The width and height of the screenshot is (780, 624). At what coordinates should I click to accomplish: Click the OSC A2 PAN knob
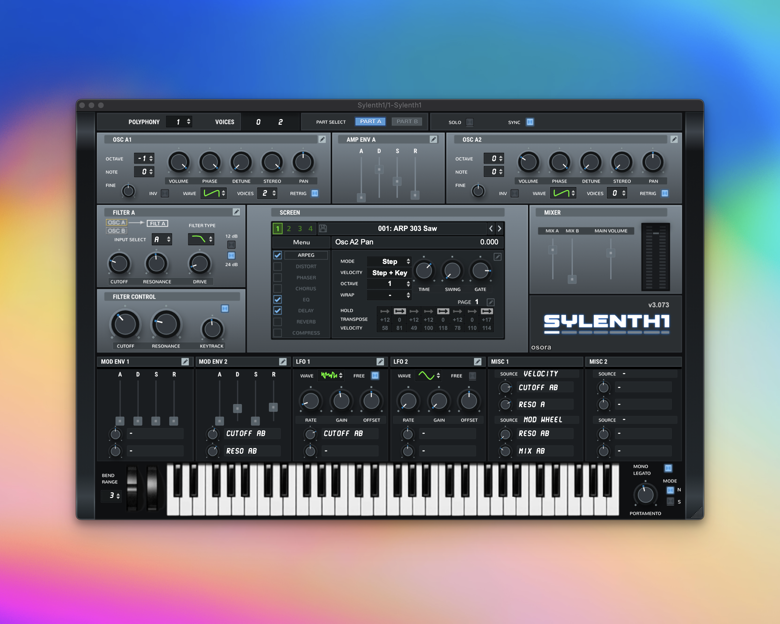coord(653,162)
